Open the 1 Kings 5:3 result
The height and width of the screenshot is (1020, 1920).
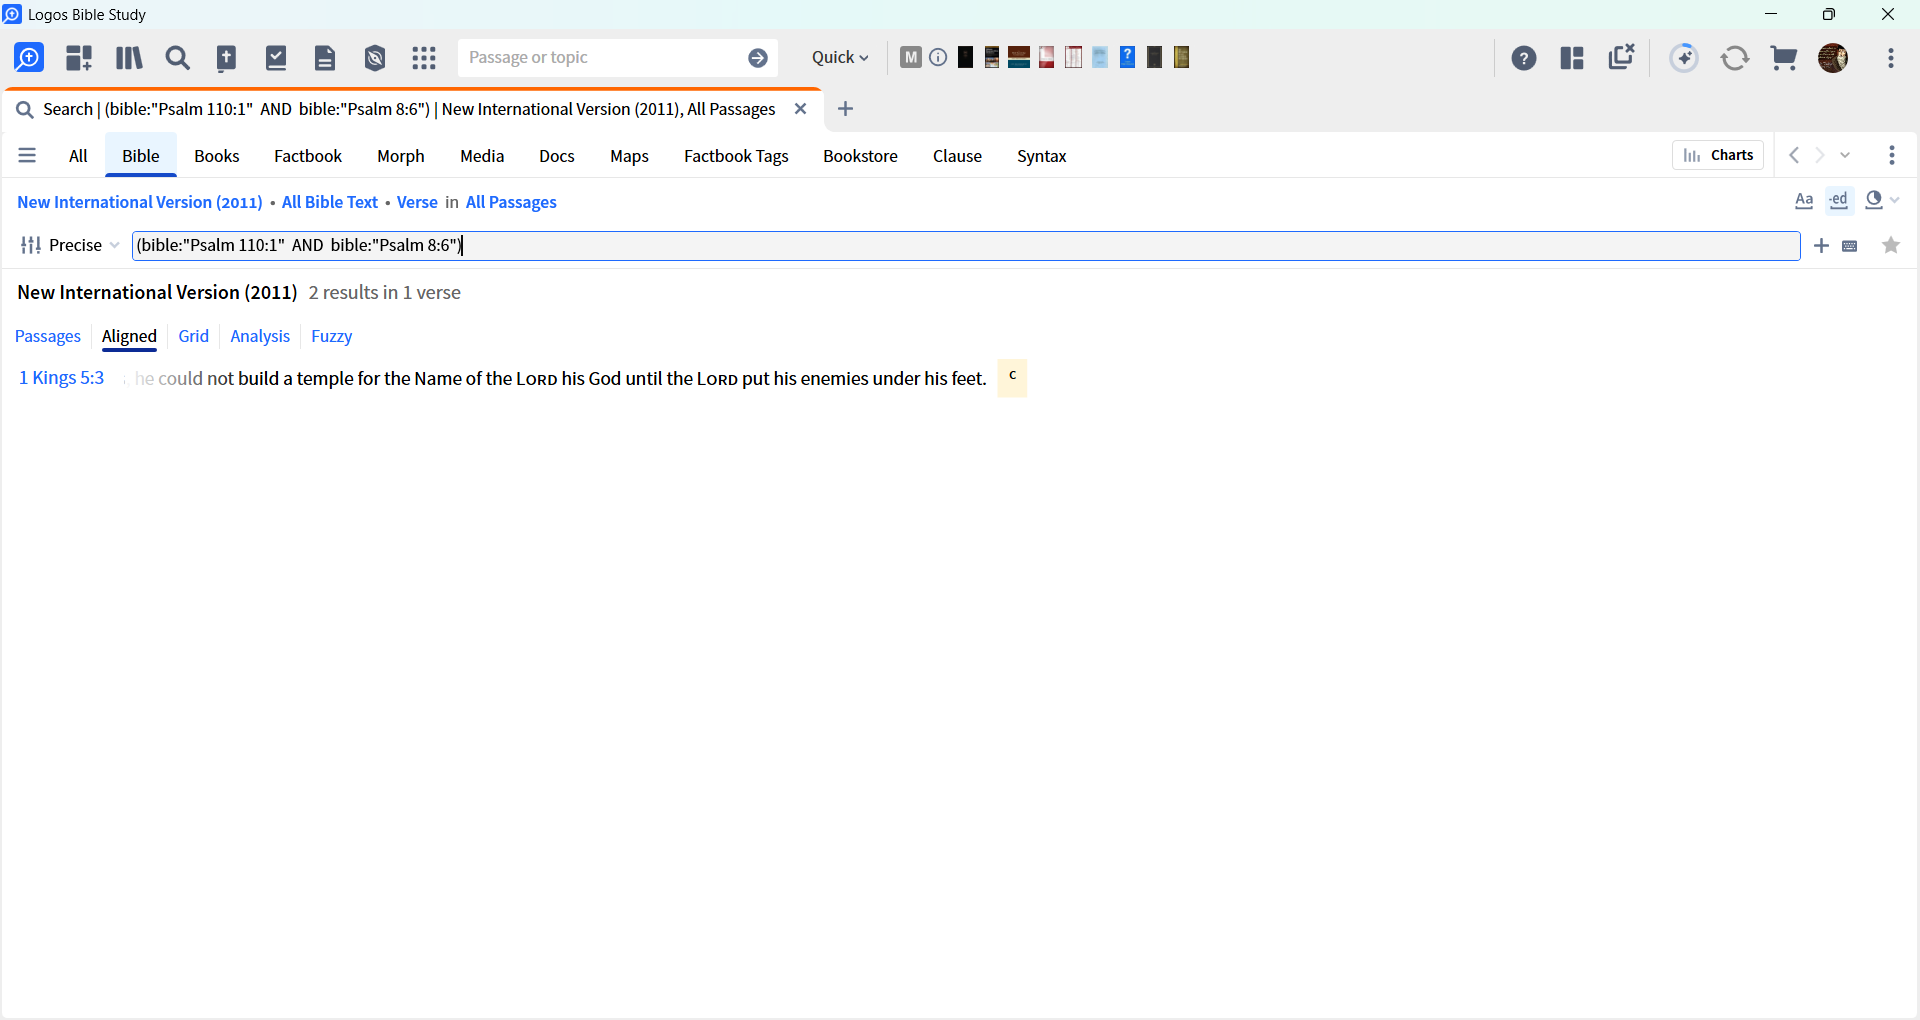(x=62, y=378)
